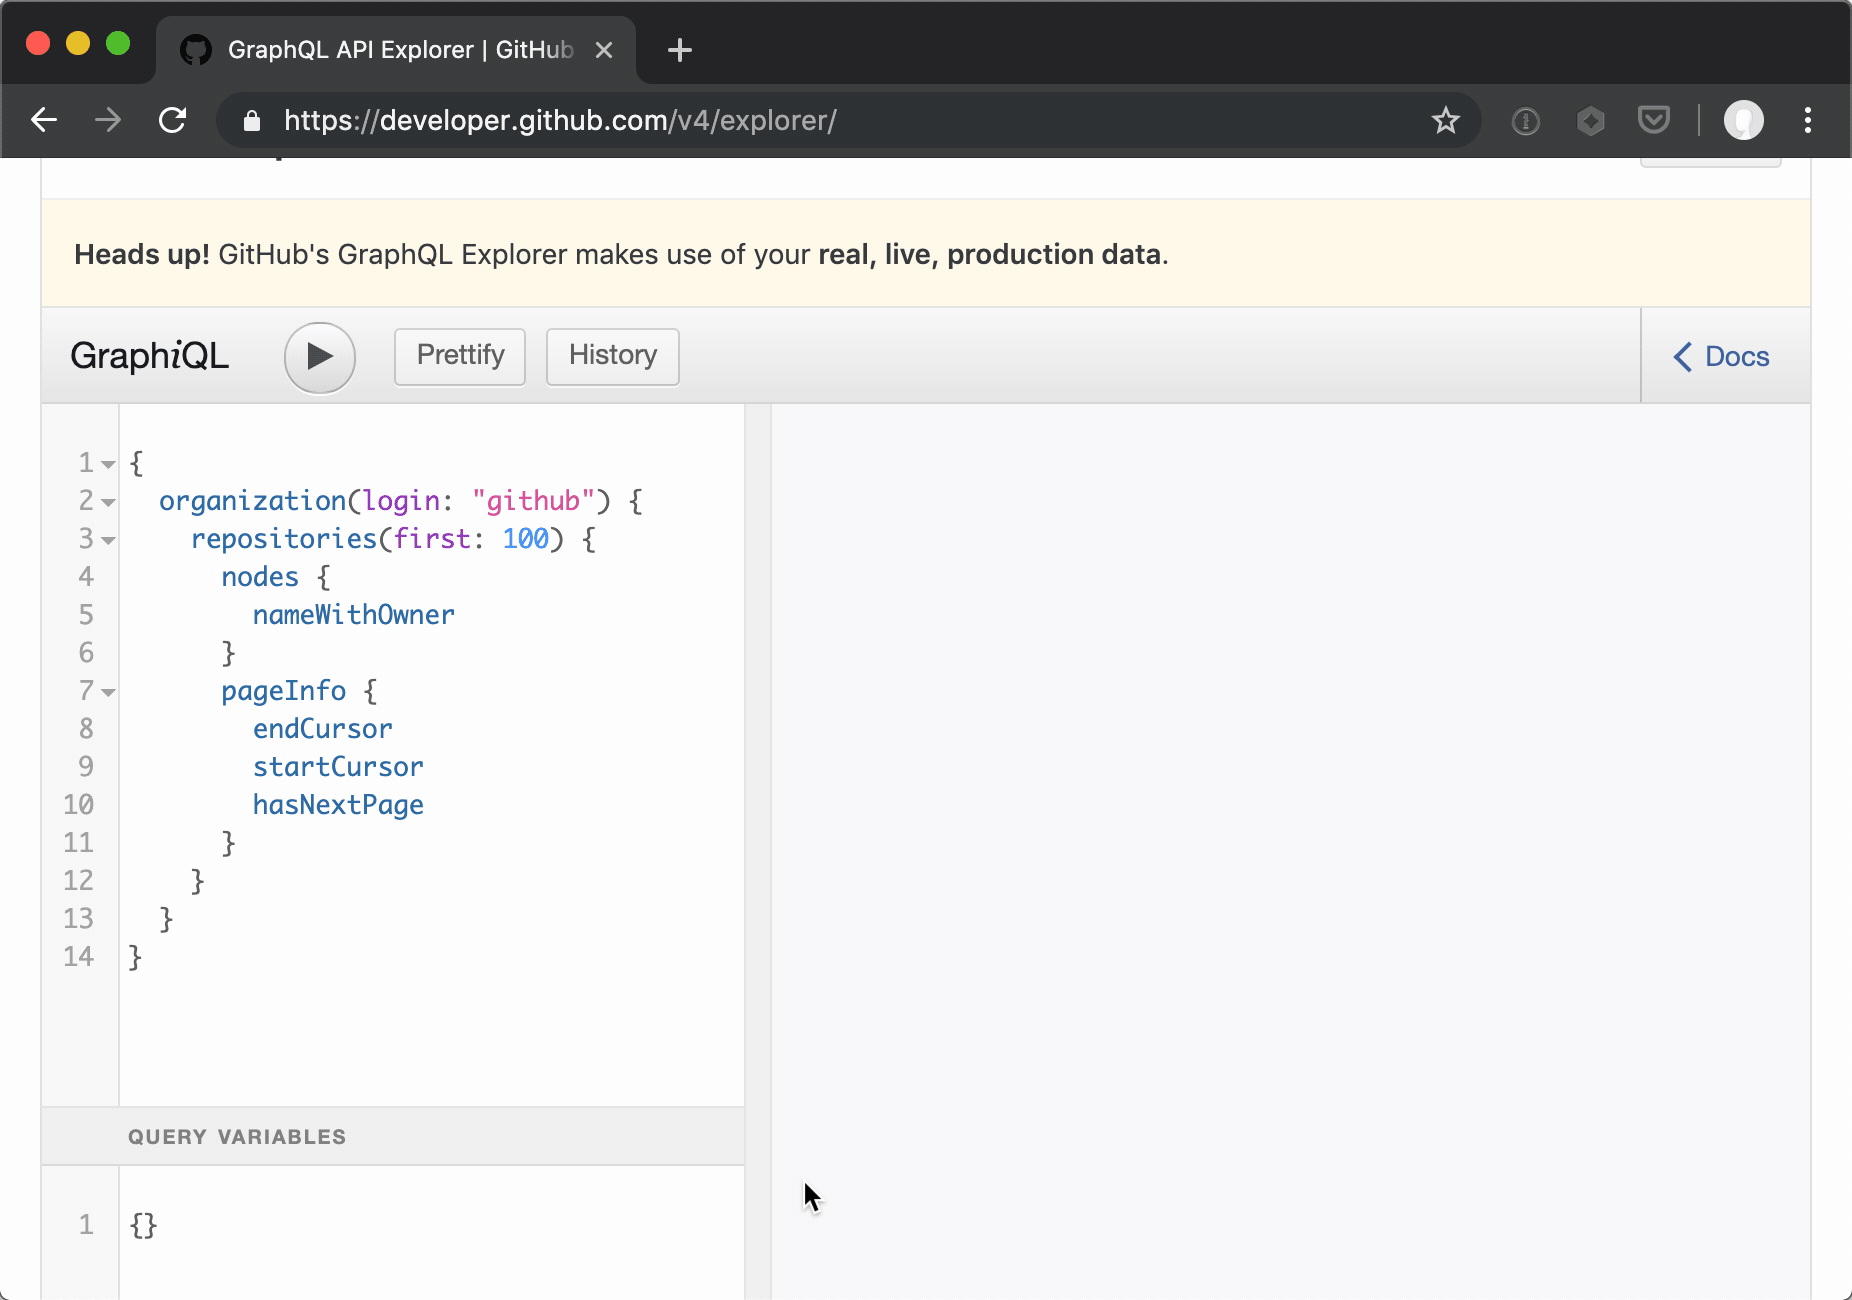
Task: Open the browser profile avatar
Action: [1743, 120]
